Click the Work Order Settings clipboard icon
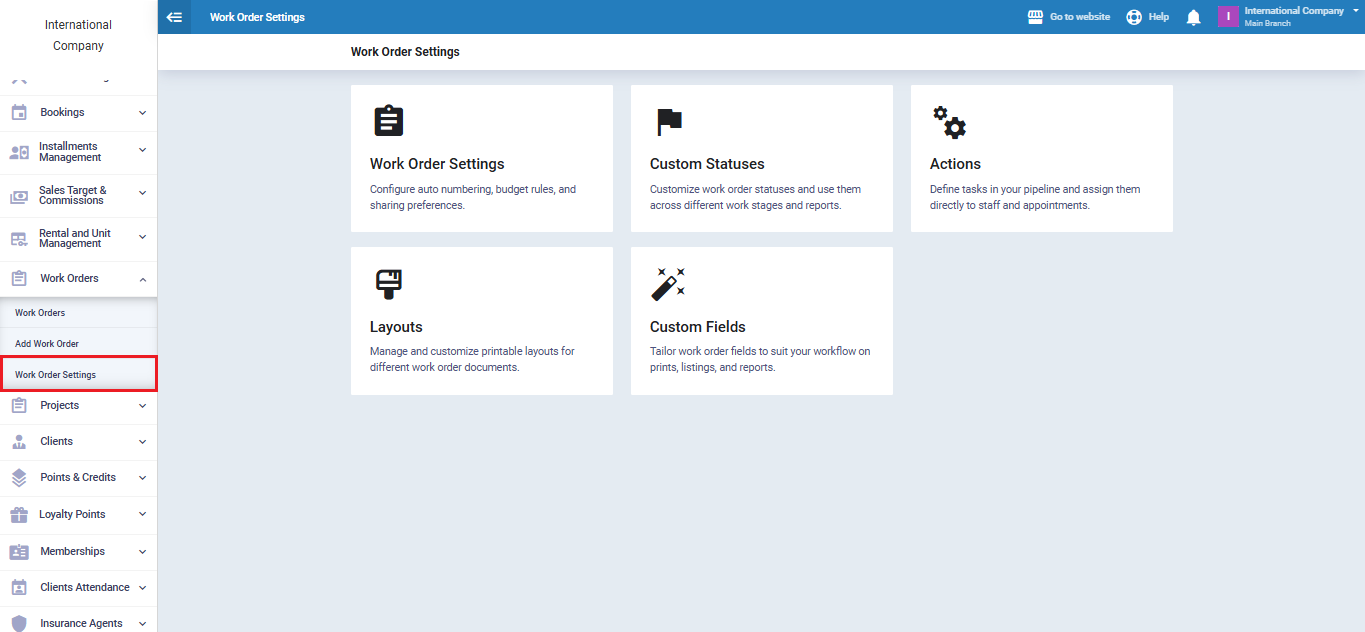 (388, 121)
